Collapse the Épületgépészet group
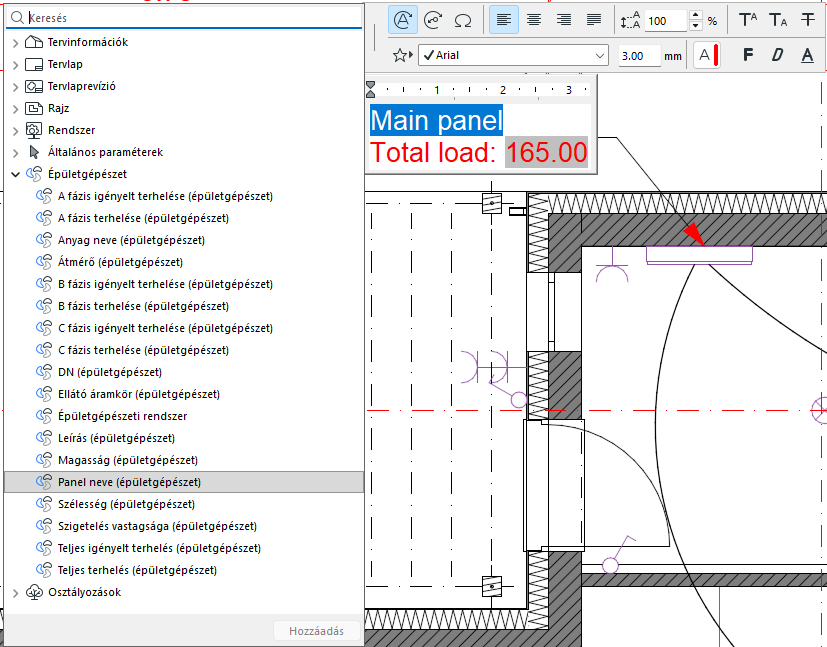 15,175
